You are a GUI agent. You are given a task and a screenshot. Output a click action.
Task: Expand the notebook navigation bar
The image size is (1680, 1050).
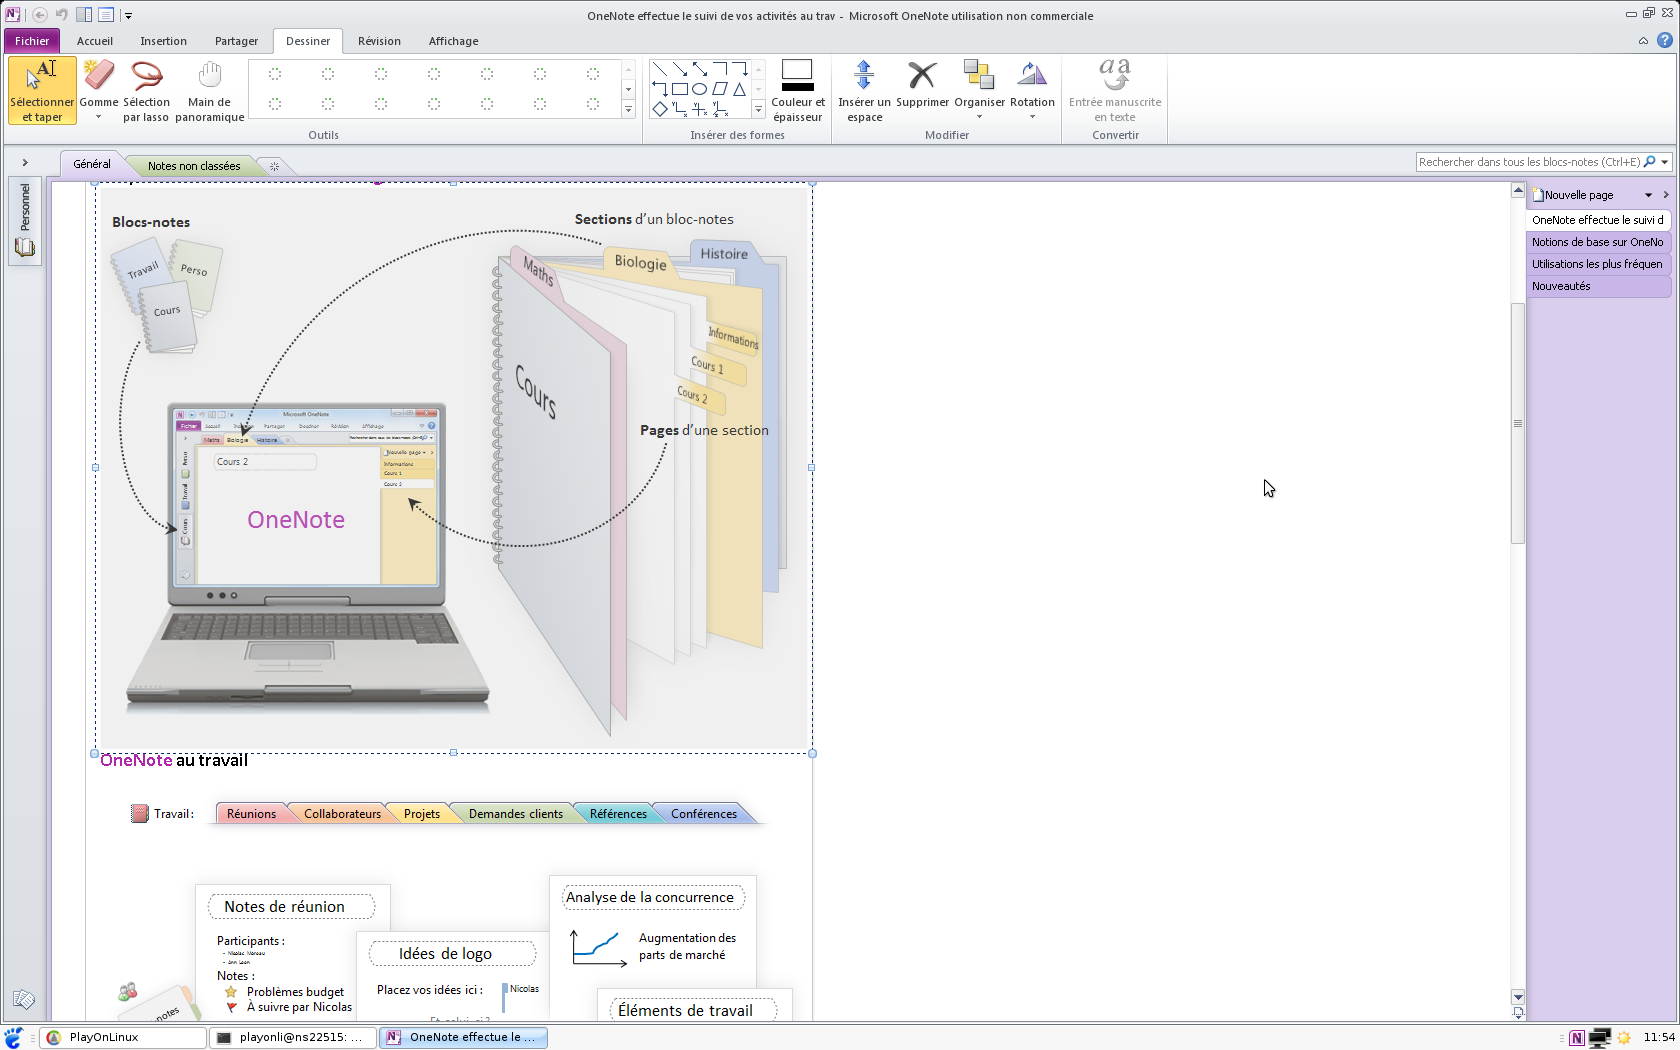pos(25,163)
